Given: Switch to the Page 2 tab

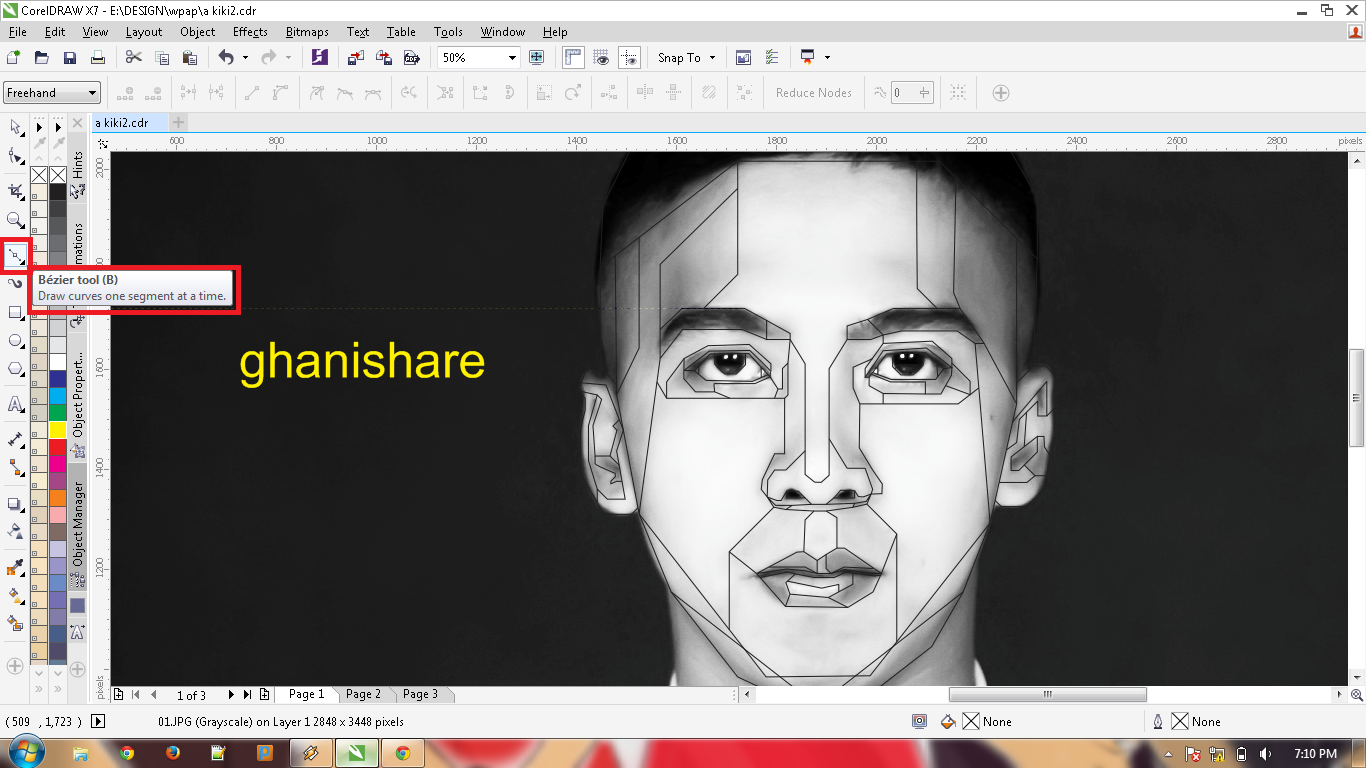Looking at the screenshot, I should click(x=363, y=694).
